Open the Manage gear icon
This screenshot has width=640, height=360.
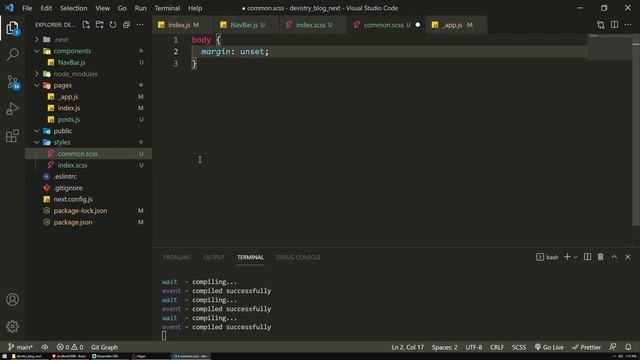click(x=12, y=326)
